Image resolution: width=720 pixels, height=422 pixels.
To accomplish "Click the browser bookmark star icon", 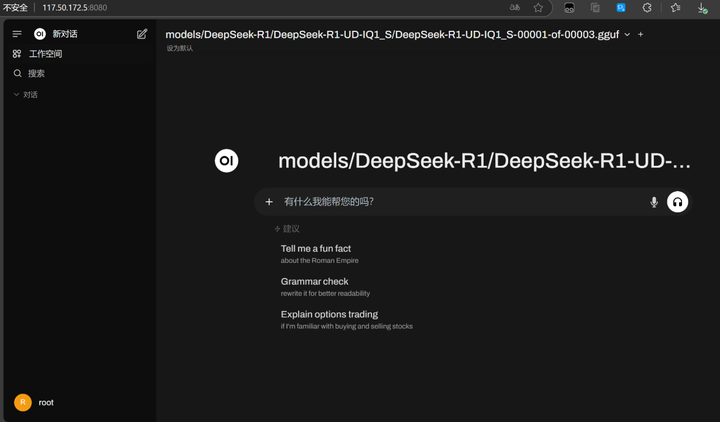I will 538,8.
